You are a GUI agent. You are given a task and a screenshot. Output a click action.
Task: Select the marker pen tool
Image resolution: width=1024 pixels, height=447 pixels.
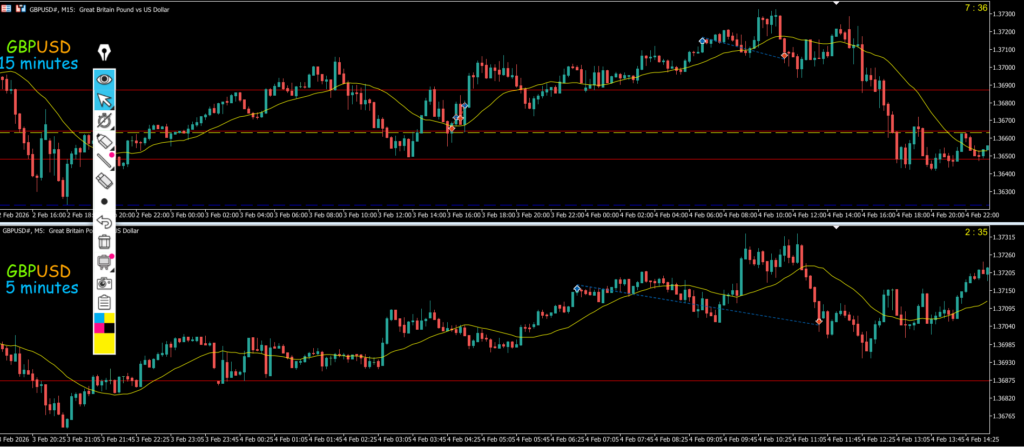(x=105, y=142)
